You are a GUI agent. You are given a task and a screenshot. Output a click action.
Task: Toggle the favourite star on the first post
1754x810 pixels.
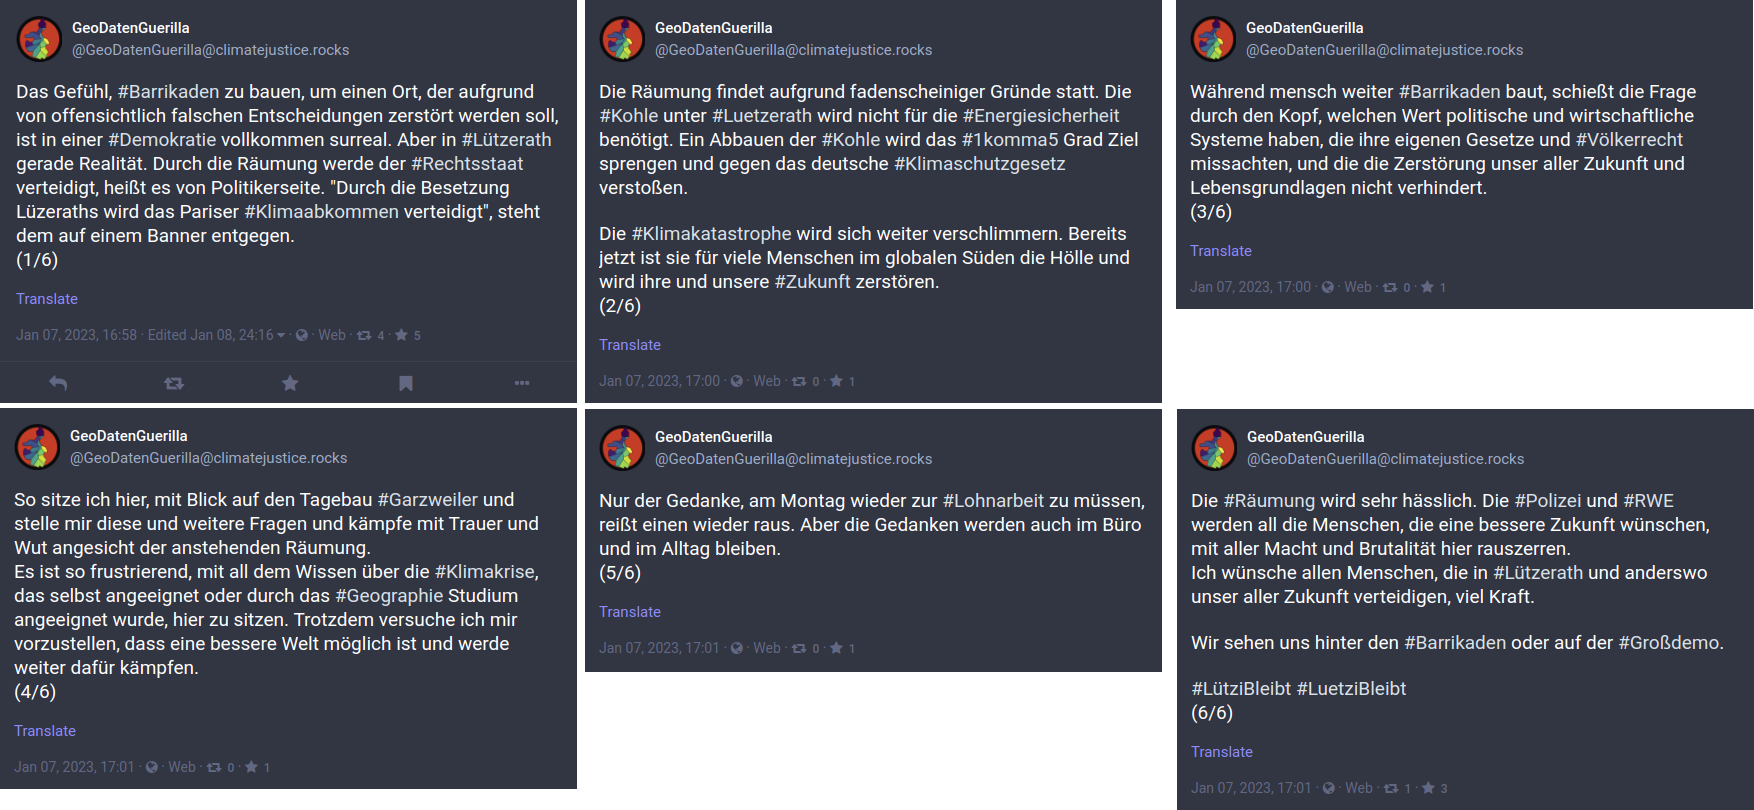pyautogui.click(x=289, y=383)
